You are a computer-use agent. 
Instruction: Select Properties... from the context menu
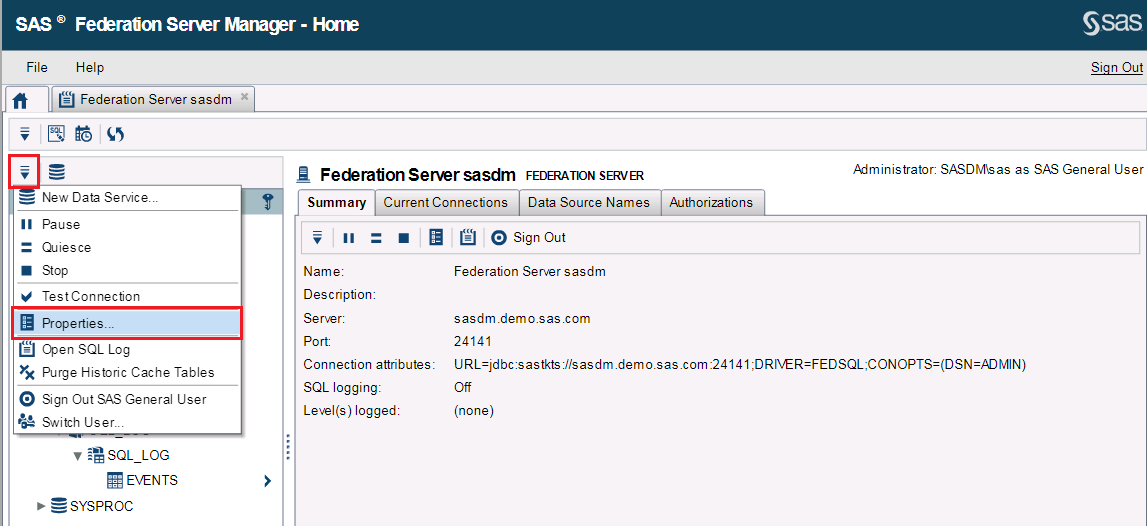click(78, 324)
